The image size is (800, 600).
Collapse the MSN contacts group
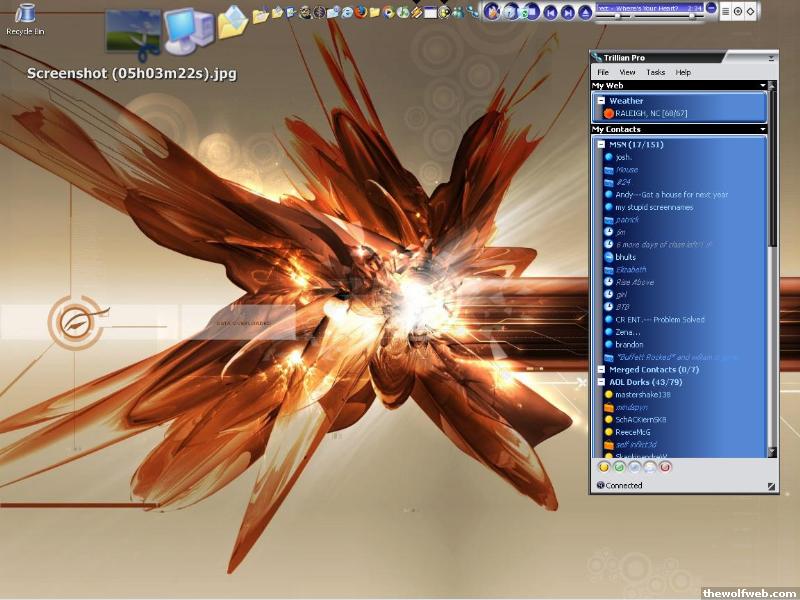point(601,145)
